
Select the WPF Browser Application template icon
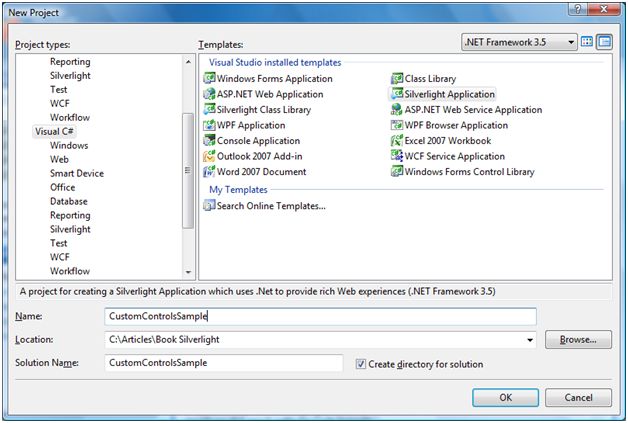(397, 125)
